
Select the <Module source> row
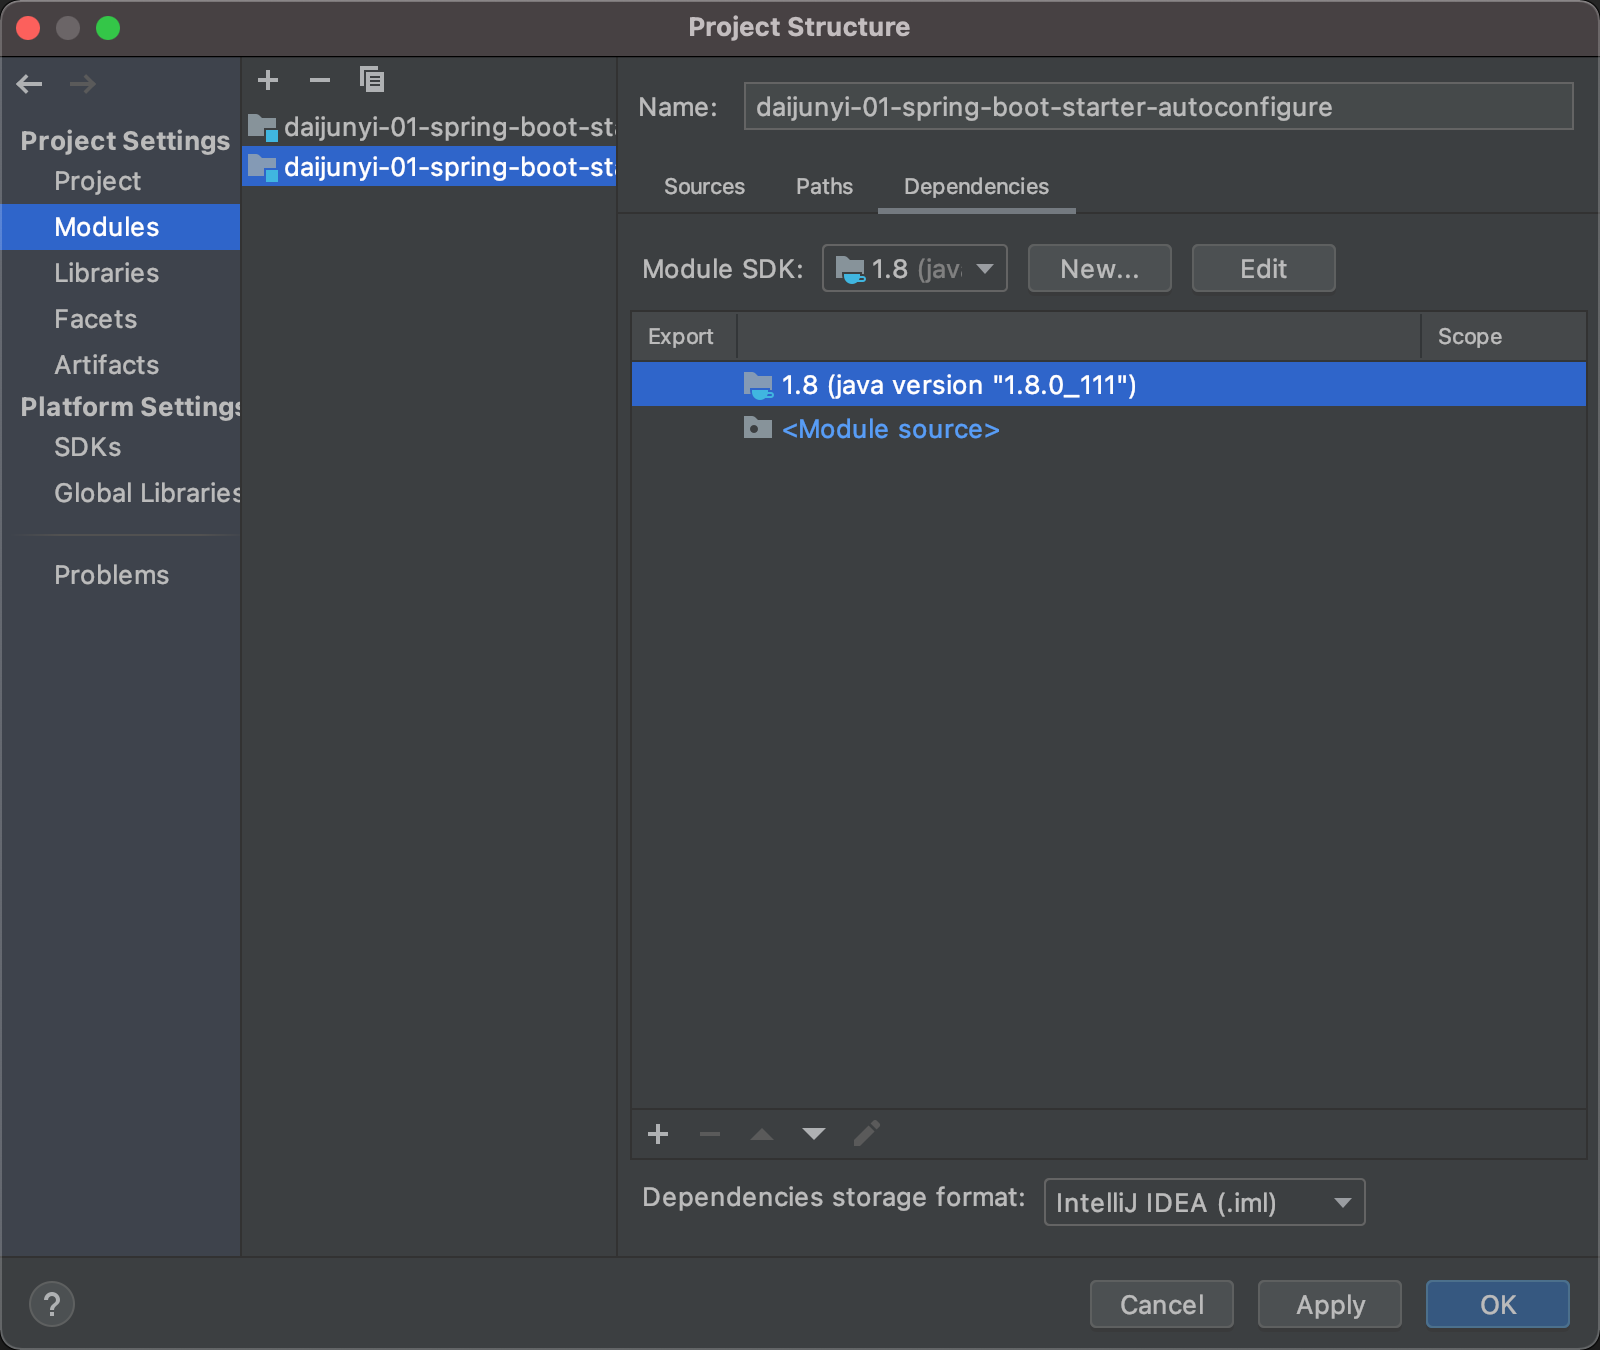point(1109,429)
